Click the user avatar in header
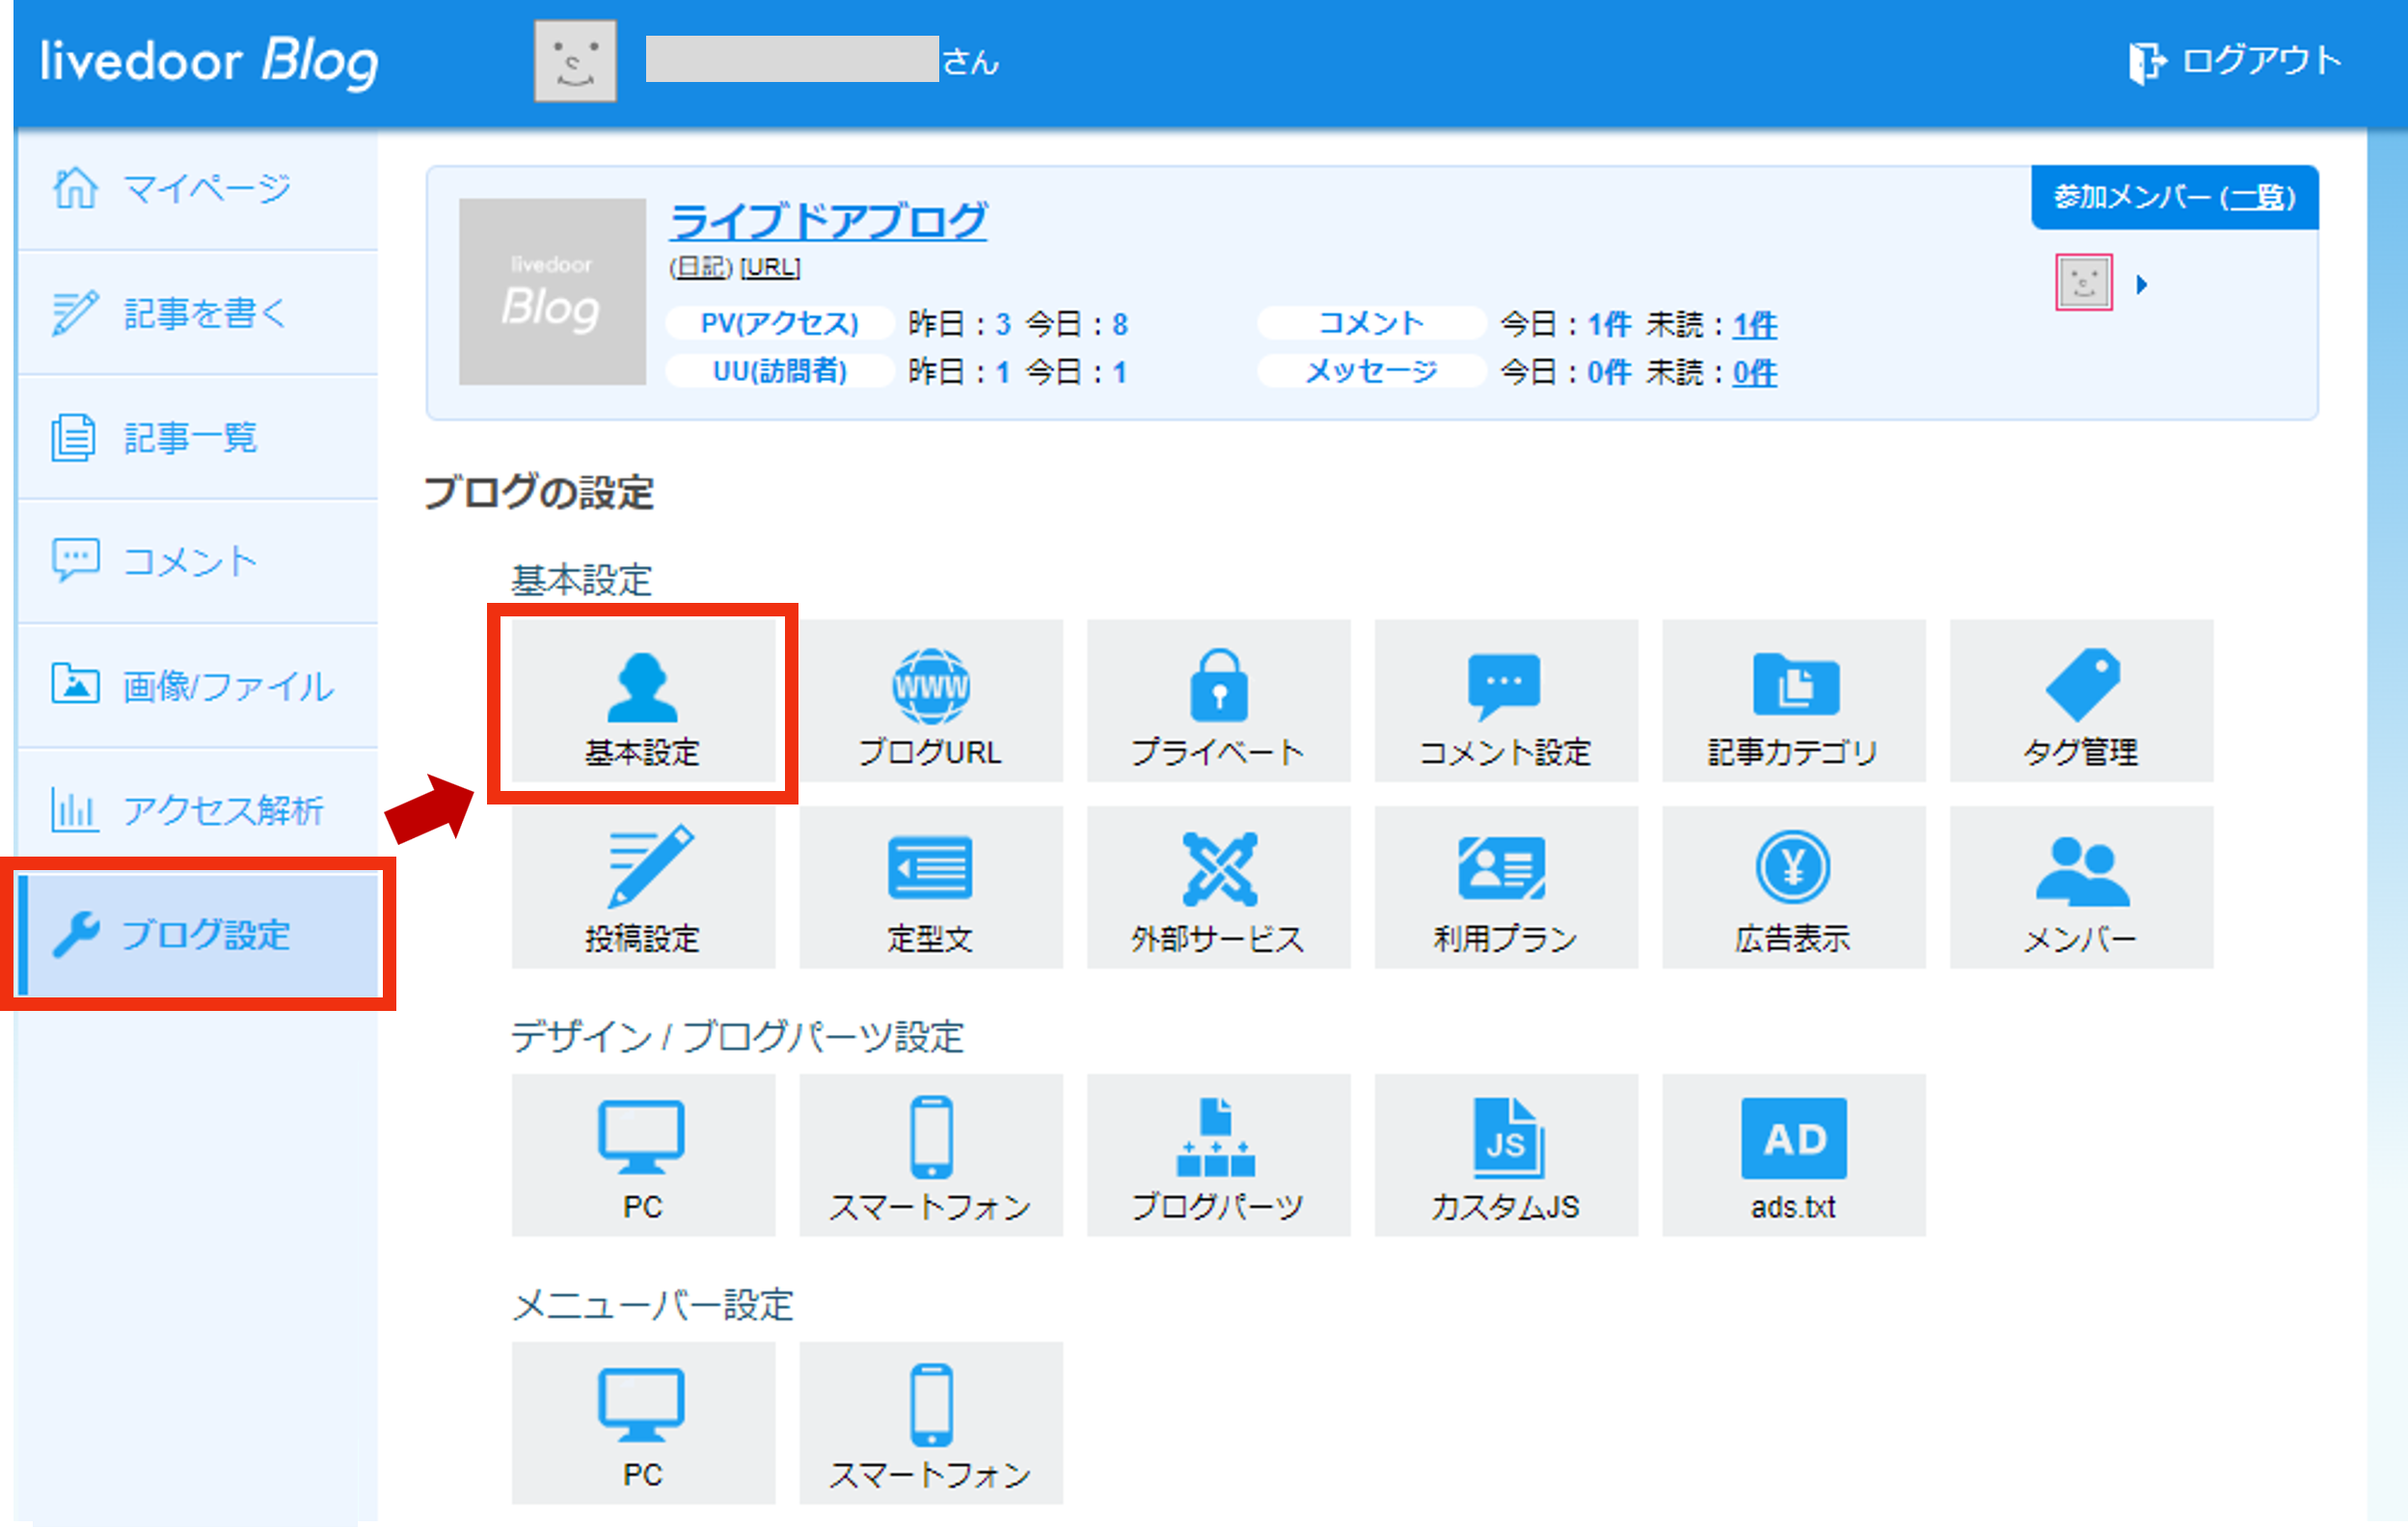This screenshot has width=2408, height=1527. 575,61
